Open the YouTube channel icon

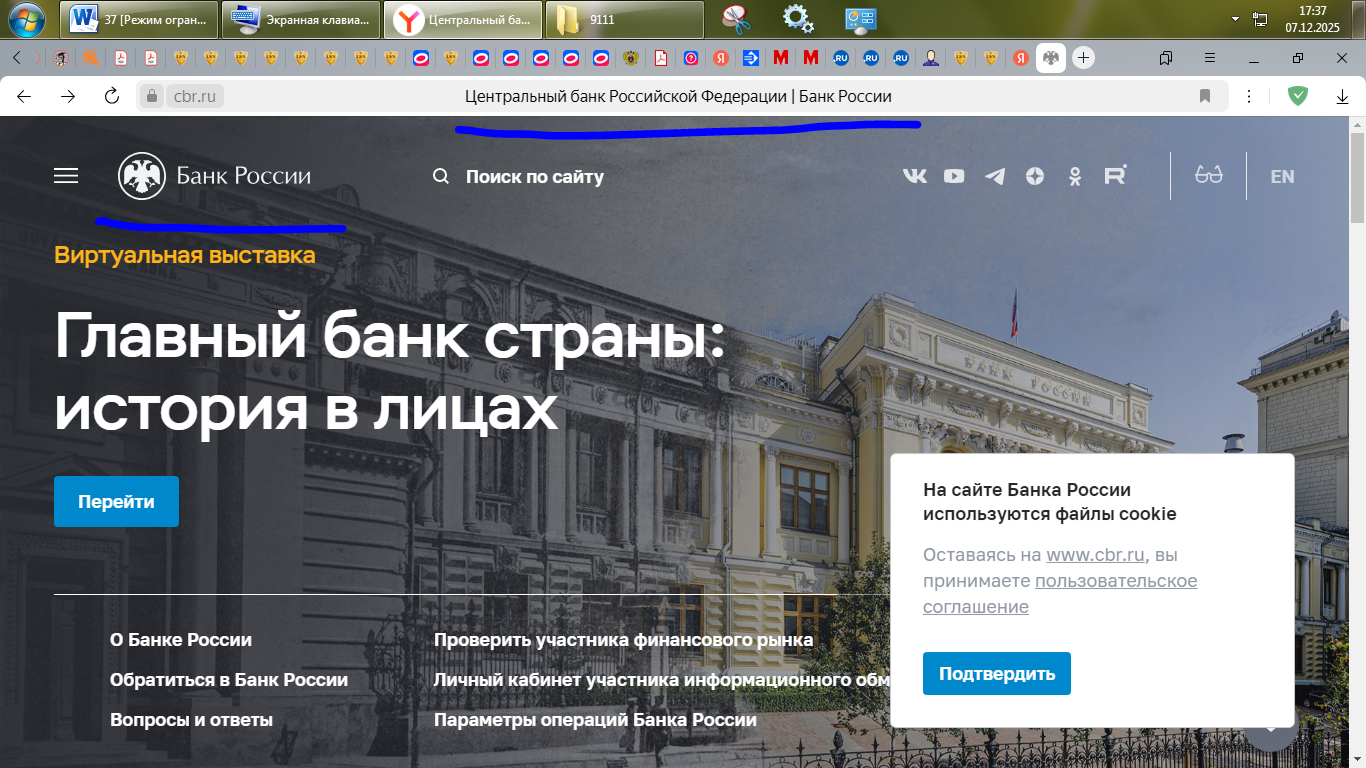[953, 176]
